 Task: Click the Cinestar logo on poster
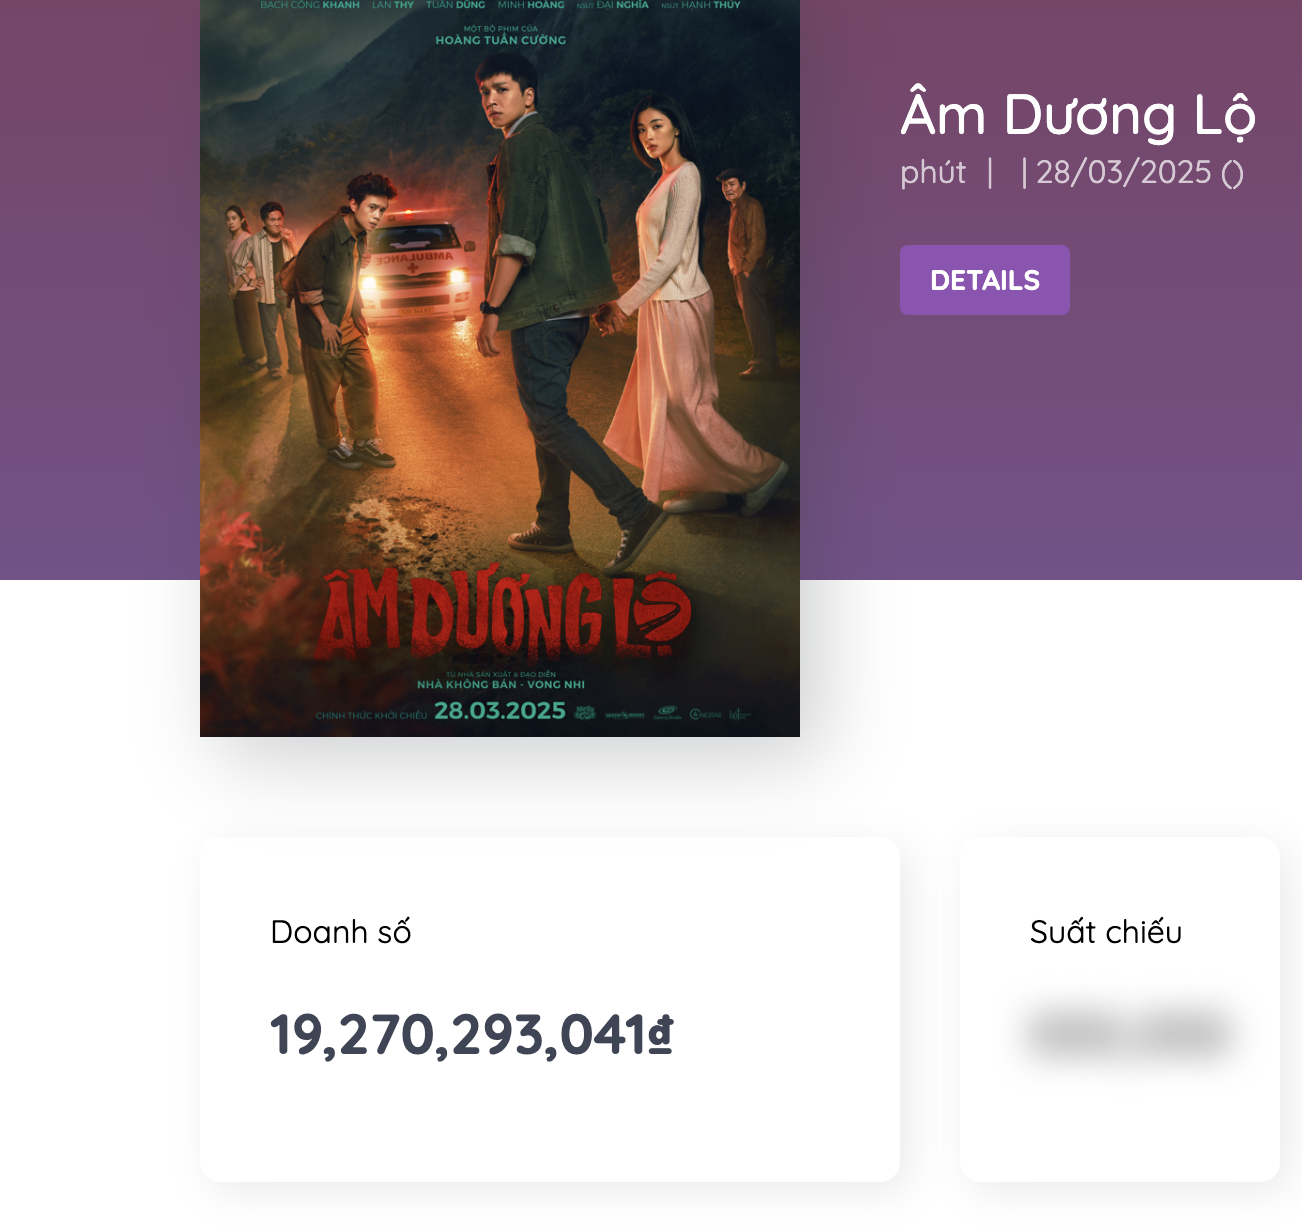[705, 714]
